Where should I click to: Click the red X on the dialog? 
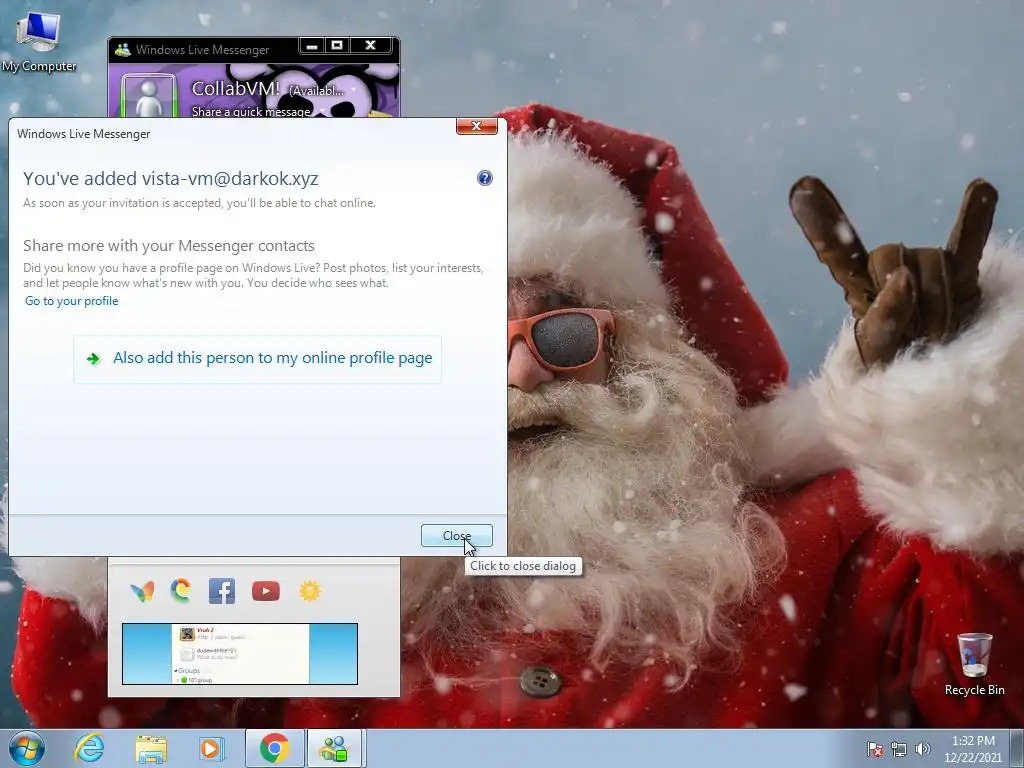pos(477,126)
